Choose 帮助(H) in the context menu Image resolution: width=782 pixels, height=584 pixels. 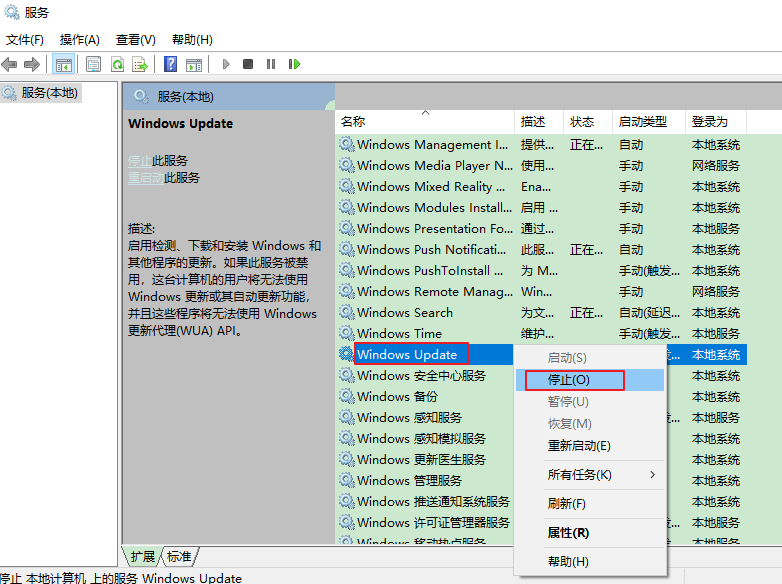point(589,562)
